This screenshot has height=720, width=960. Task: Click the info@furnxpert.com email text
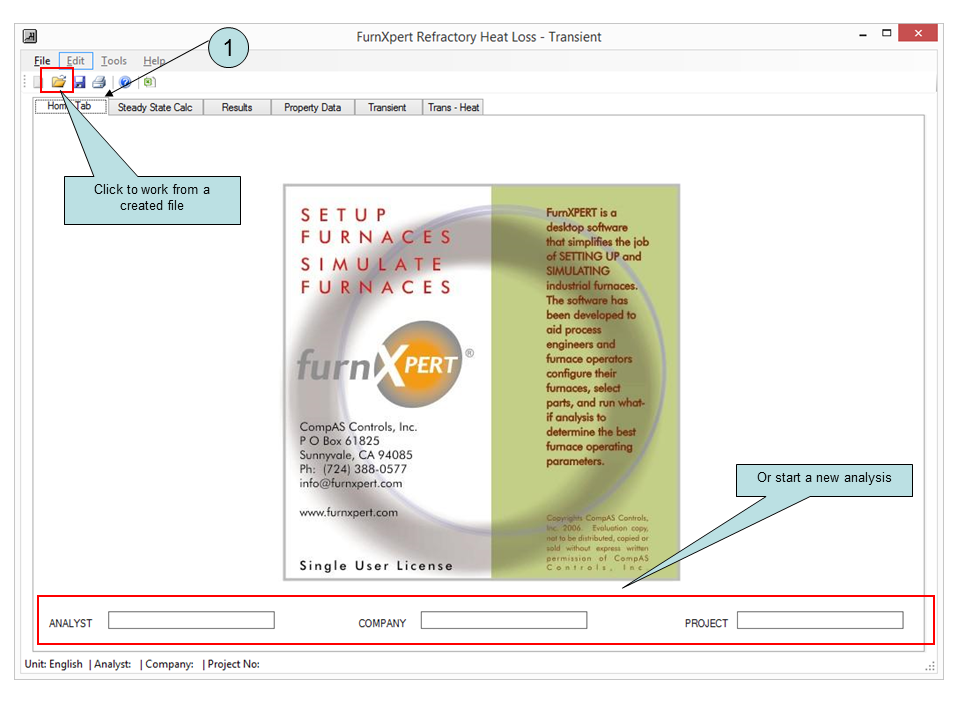pyautogui.click(x=351, y=483)
